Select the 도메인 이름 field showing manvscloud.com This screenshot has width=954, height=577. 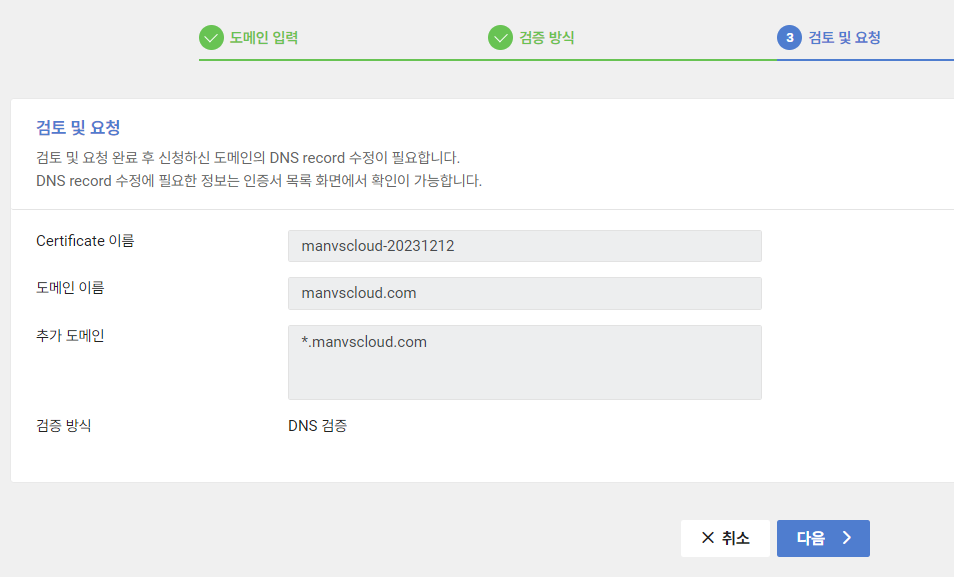524,293
